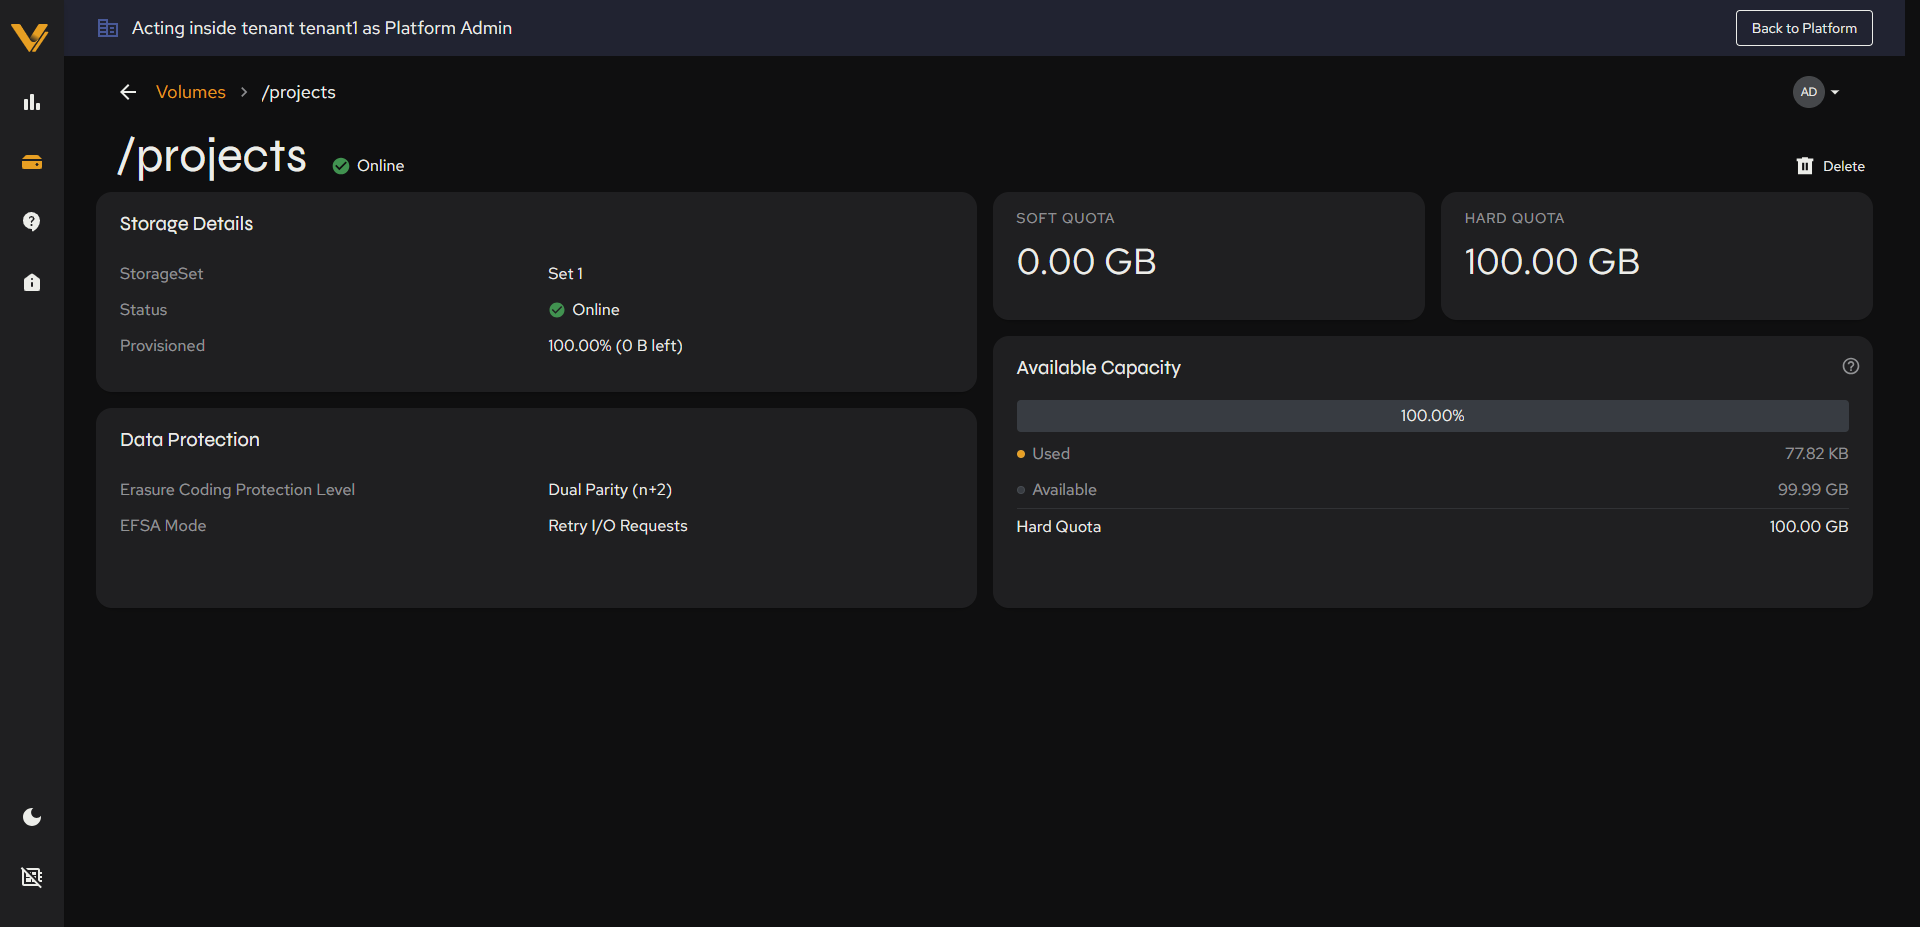
Task: Click Retry I/O Requests value
Action: [x=618, y=526]
